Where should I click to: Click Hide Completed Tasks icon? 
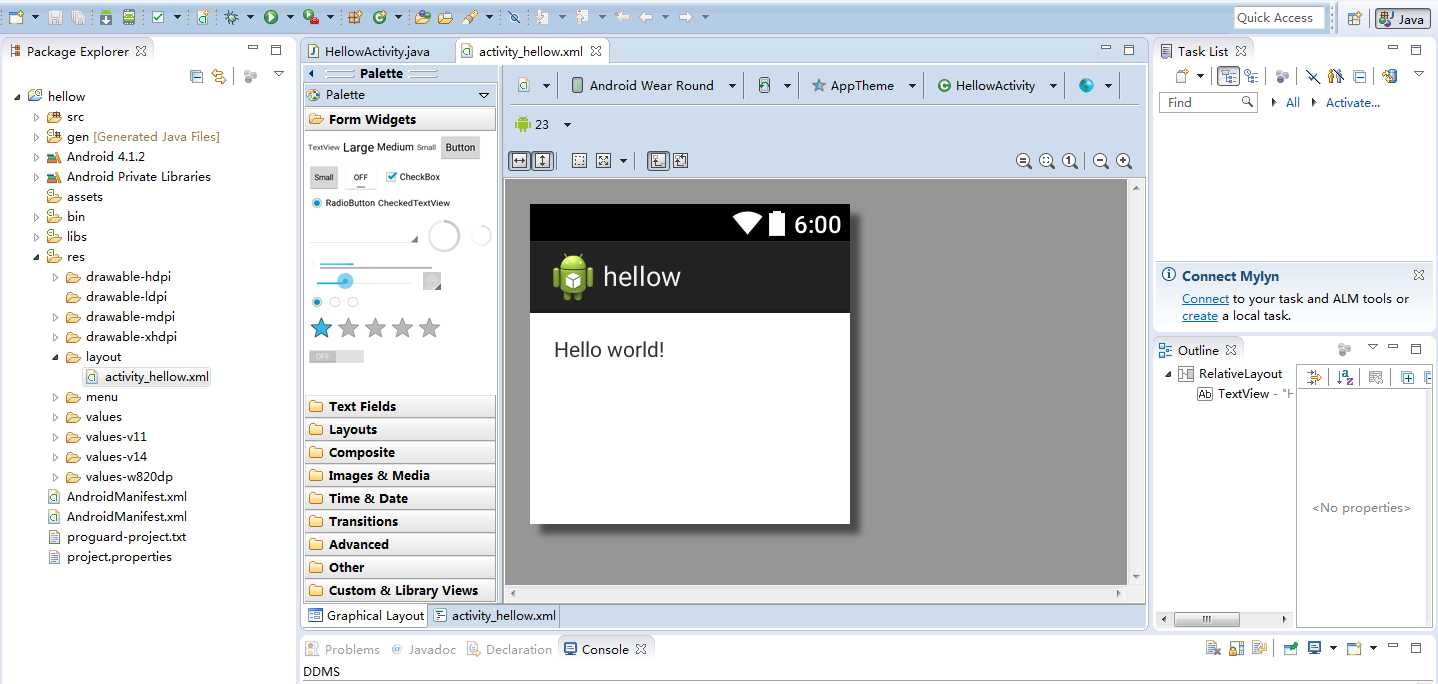click(1313, 75)
